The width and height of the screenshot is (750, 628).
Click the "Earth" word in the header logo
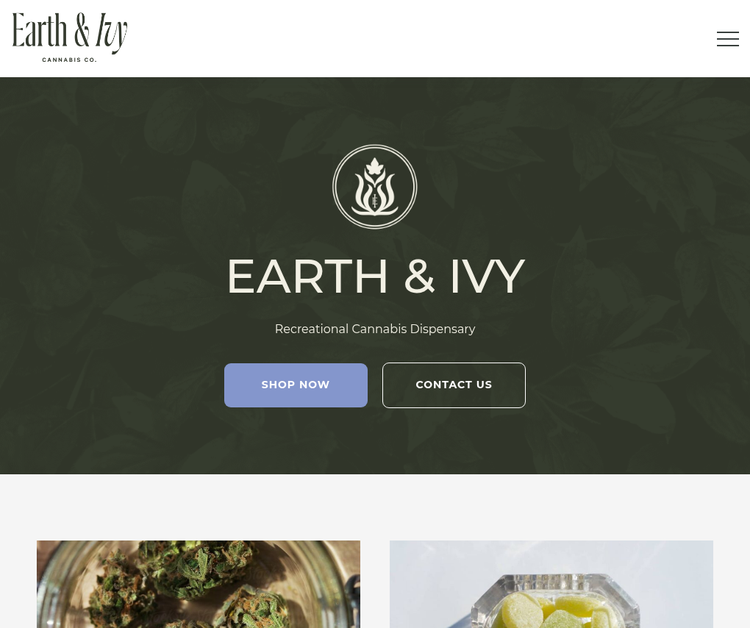point(39,30)
